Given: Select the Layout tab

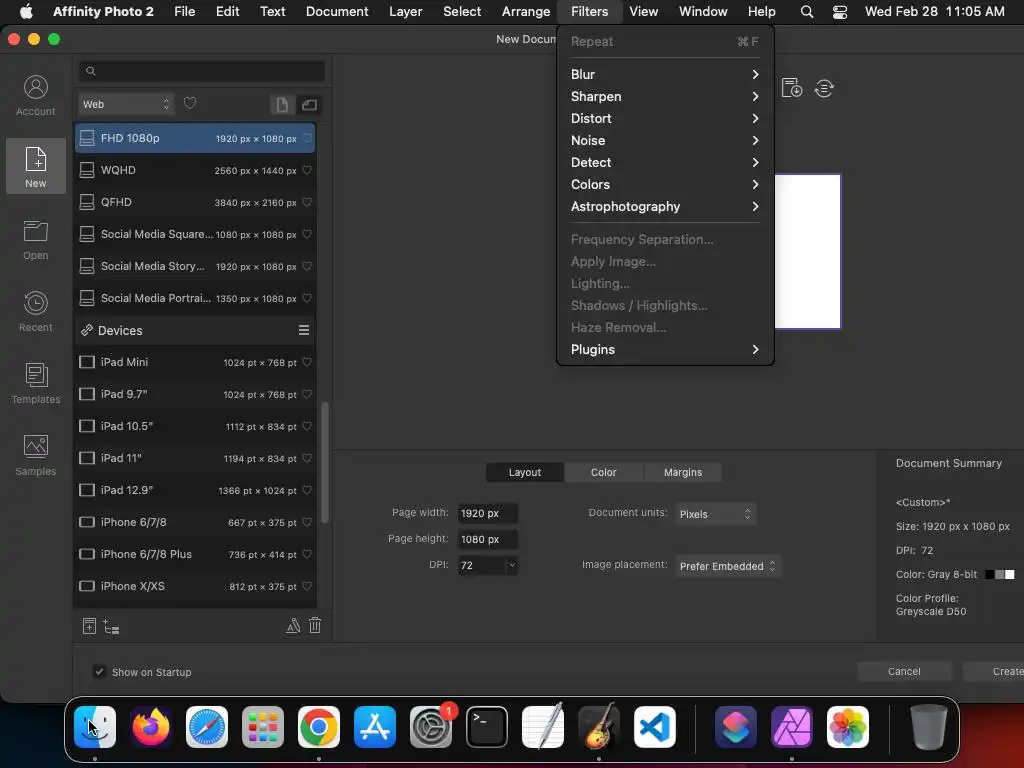Looking at the screenshot, I should click(525, 472).
